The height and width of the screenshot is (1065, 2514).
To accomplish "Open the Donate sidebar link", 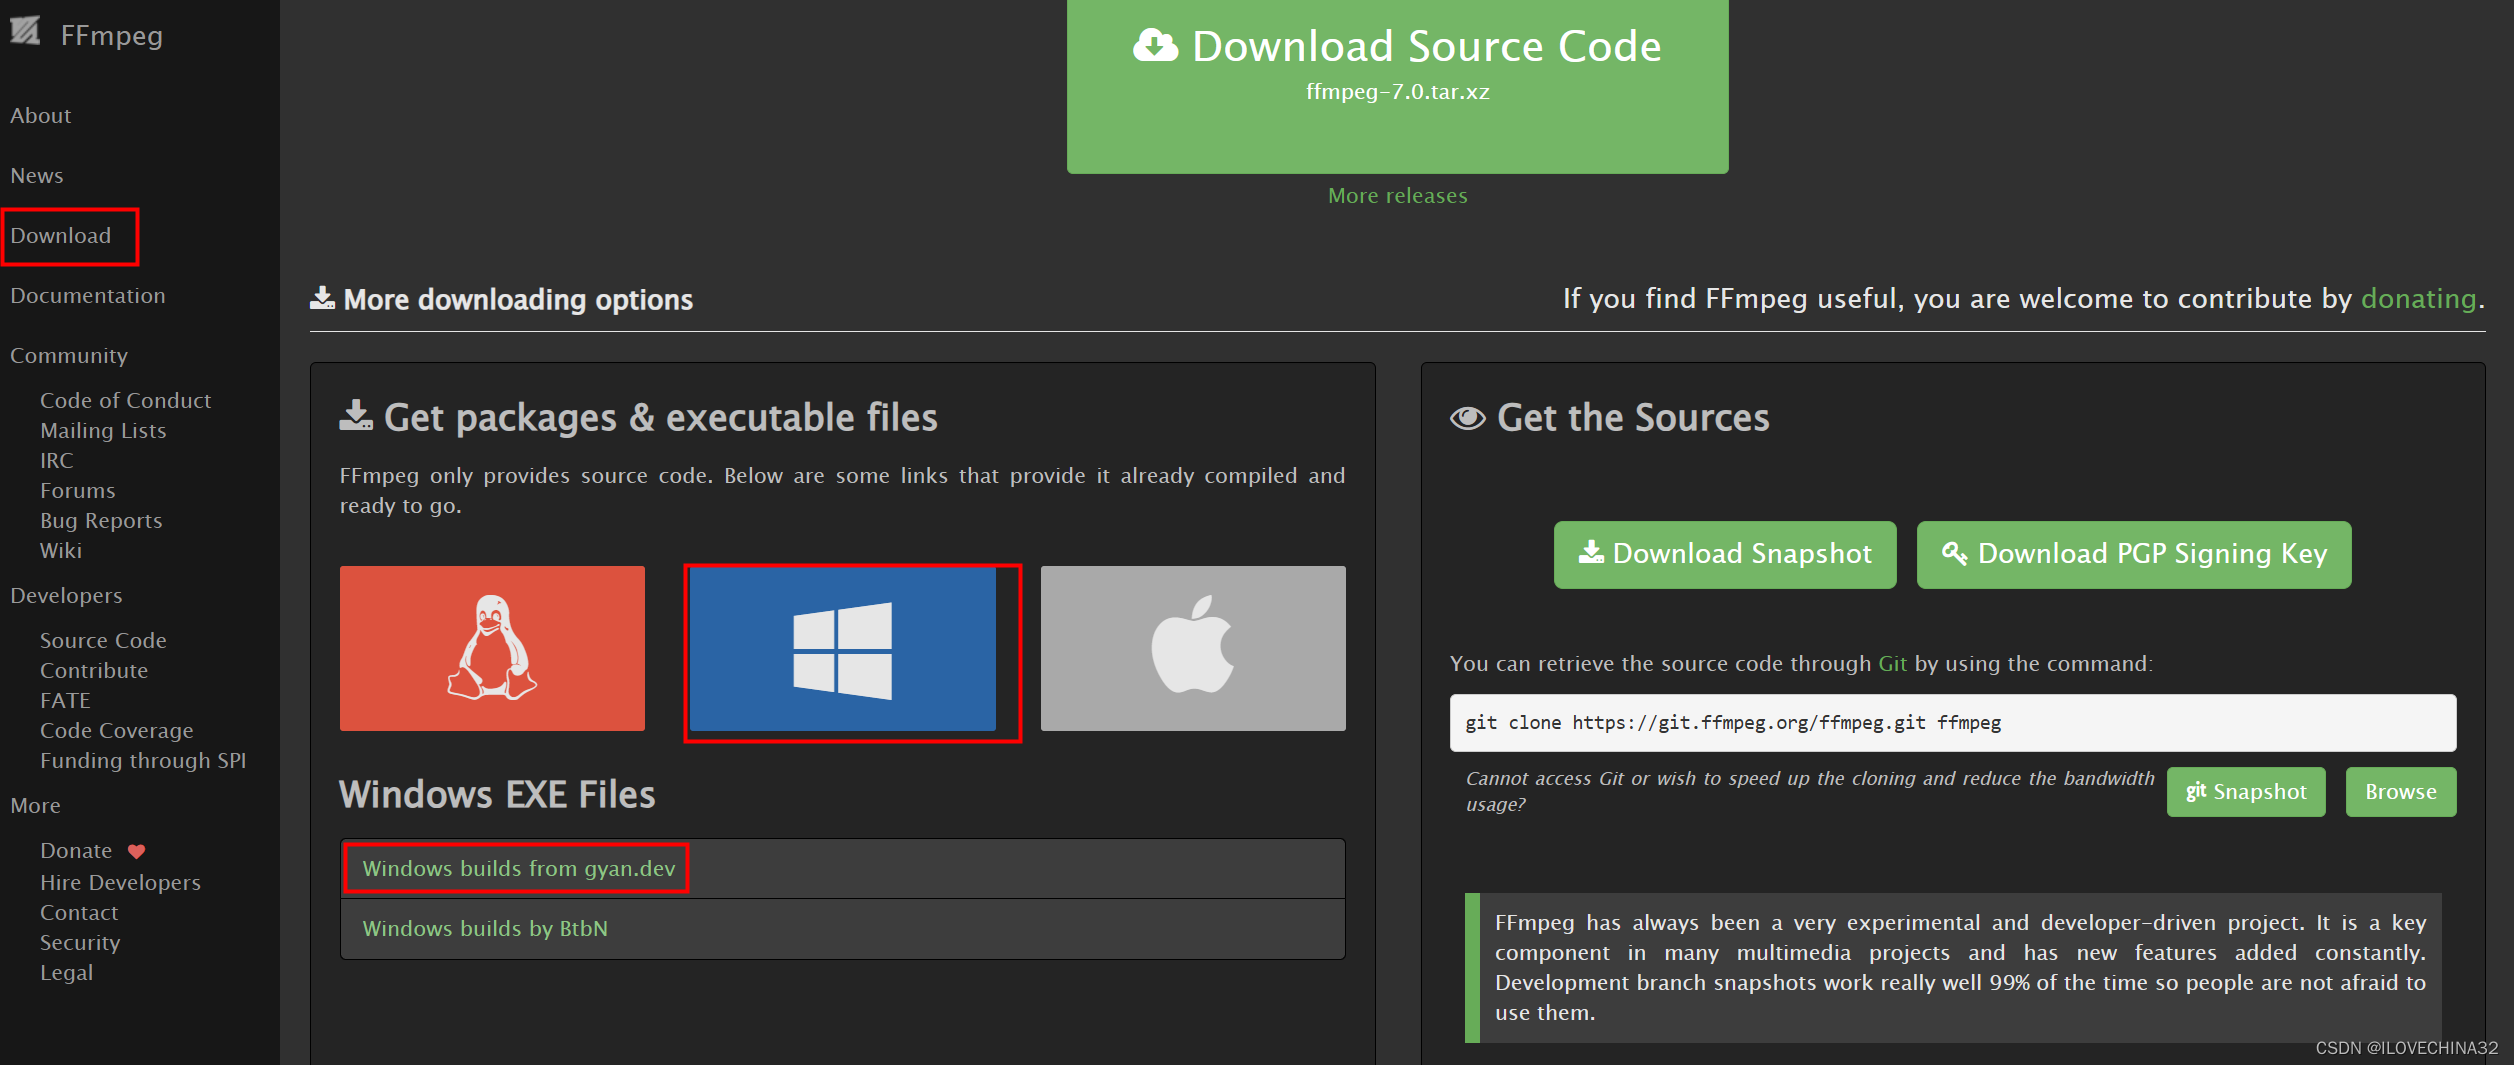I will pos(76,851).
